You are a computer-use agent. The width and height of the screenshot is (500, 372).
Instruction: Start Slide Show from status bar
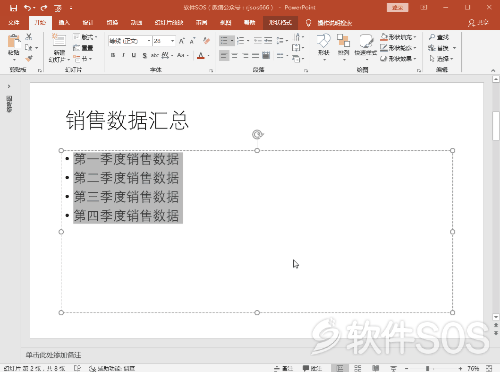(x=394, y=368)
